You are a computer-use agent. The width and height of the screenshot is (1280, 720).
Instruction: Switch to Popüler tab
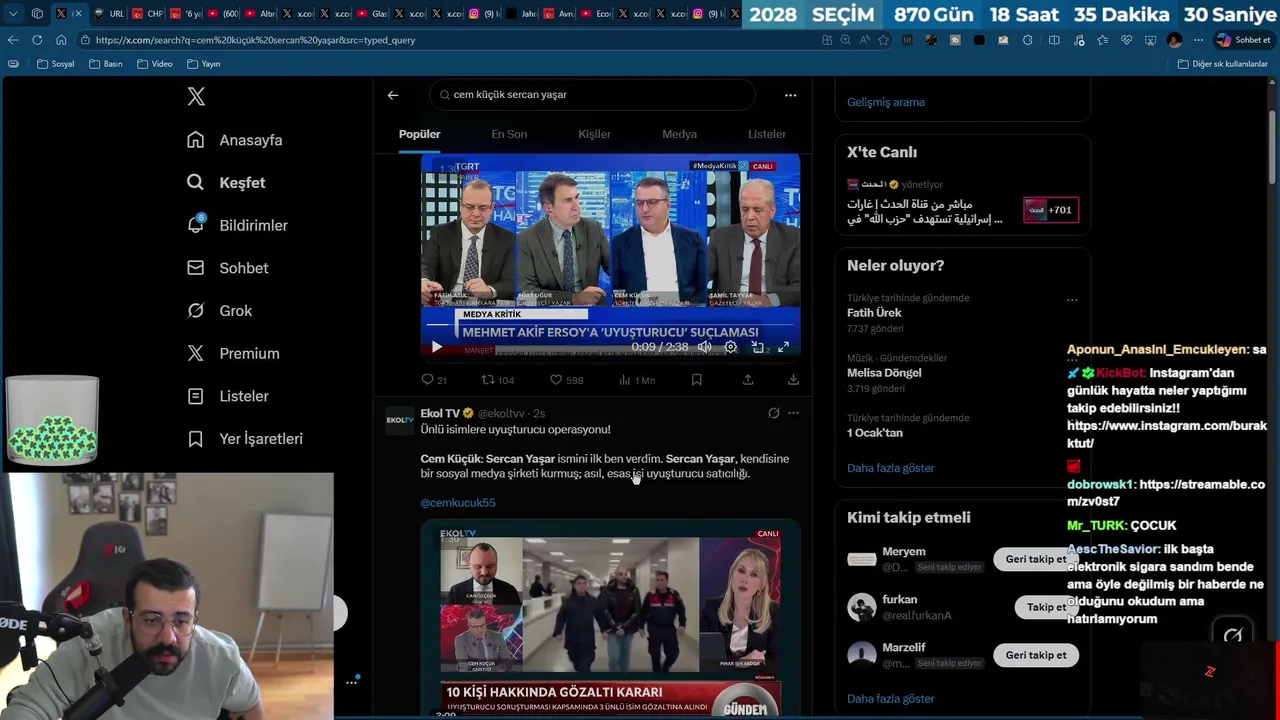[x=420, y=134]
